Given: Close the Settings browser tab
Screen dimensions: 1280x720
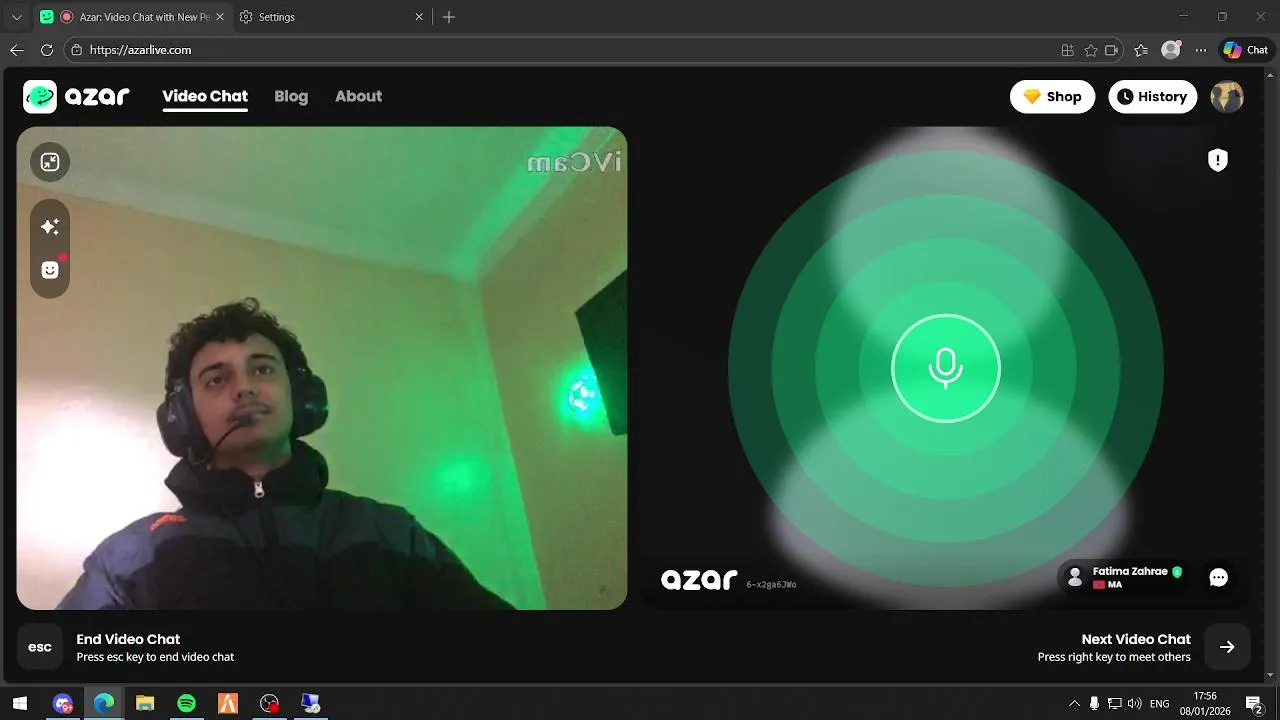Looking at the screenshot, I should [x=420, y=17].
